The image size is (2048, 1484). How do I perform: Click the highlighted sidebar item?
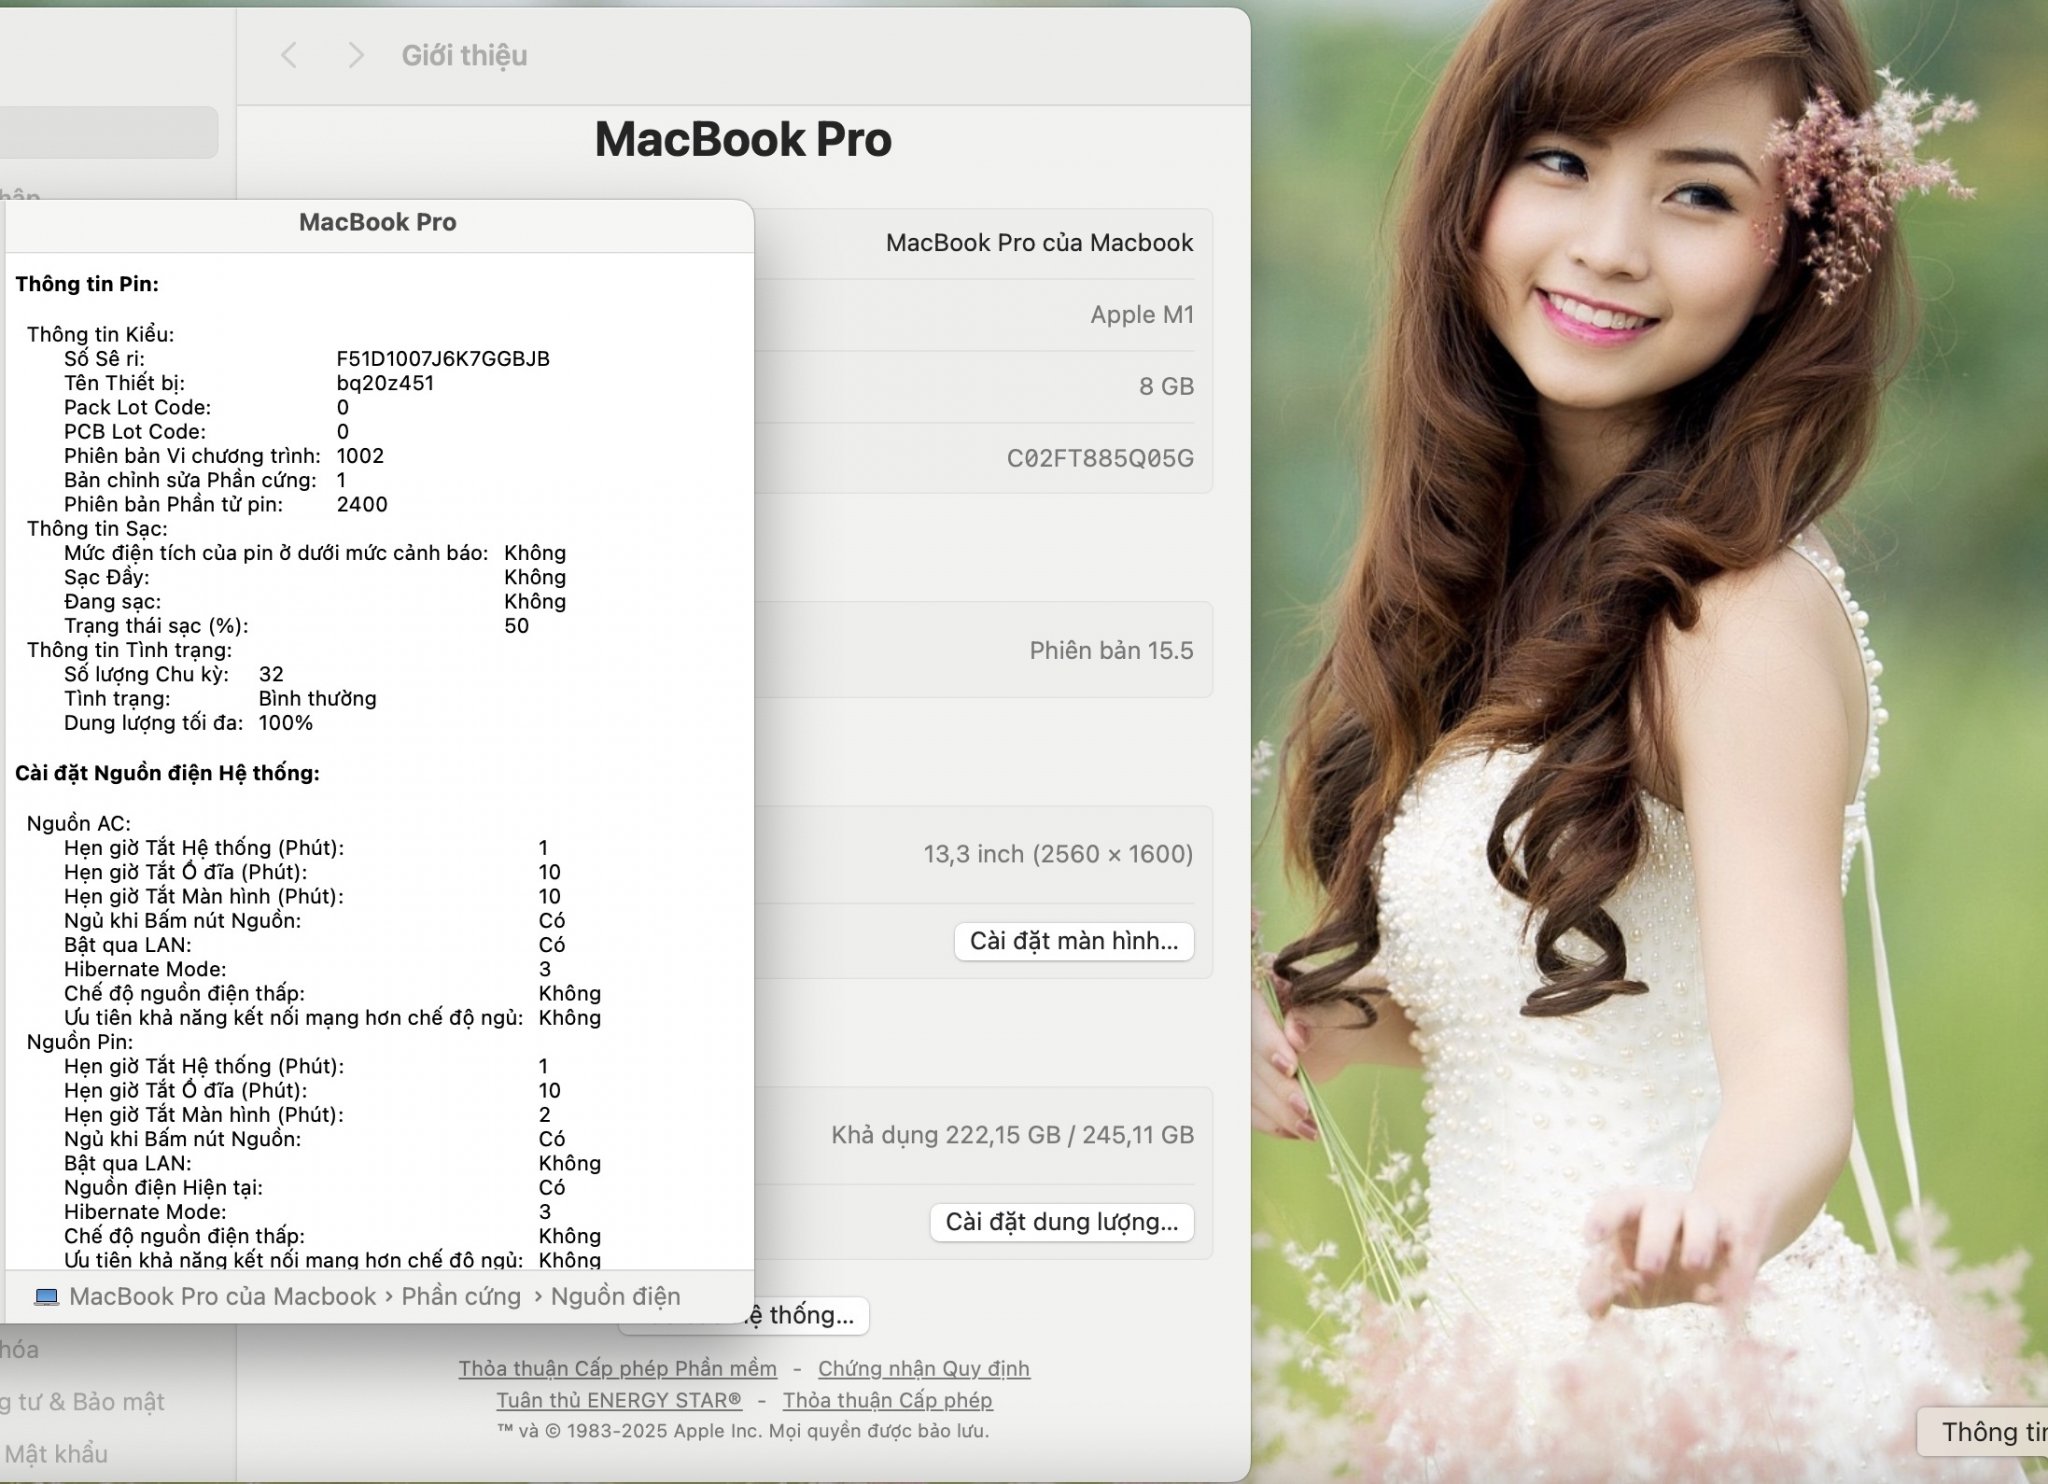(109, 132)
